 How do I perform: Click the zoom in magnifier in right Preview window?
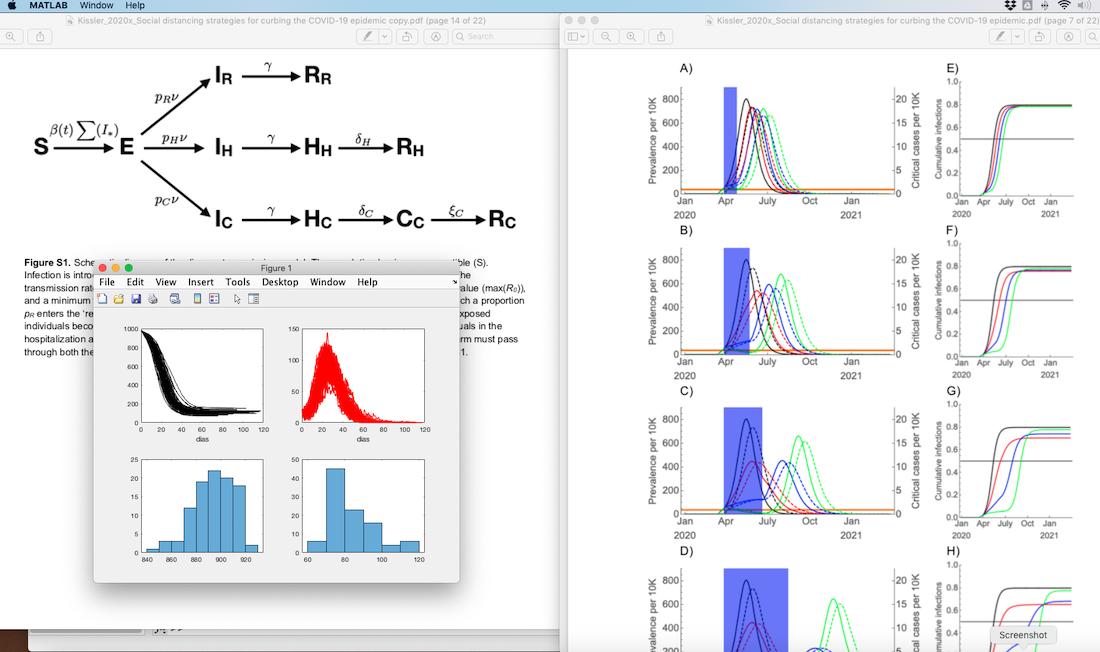631,36
